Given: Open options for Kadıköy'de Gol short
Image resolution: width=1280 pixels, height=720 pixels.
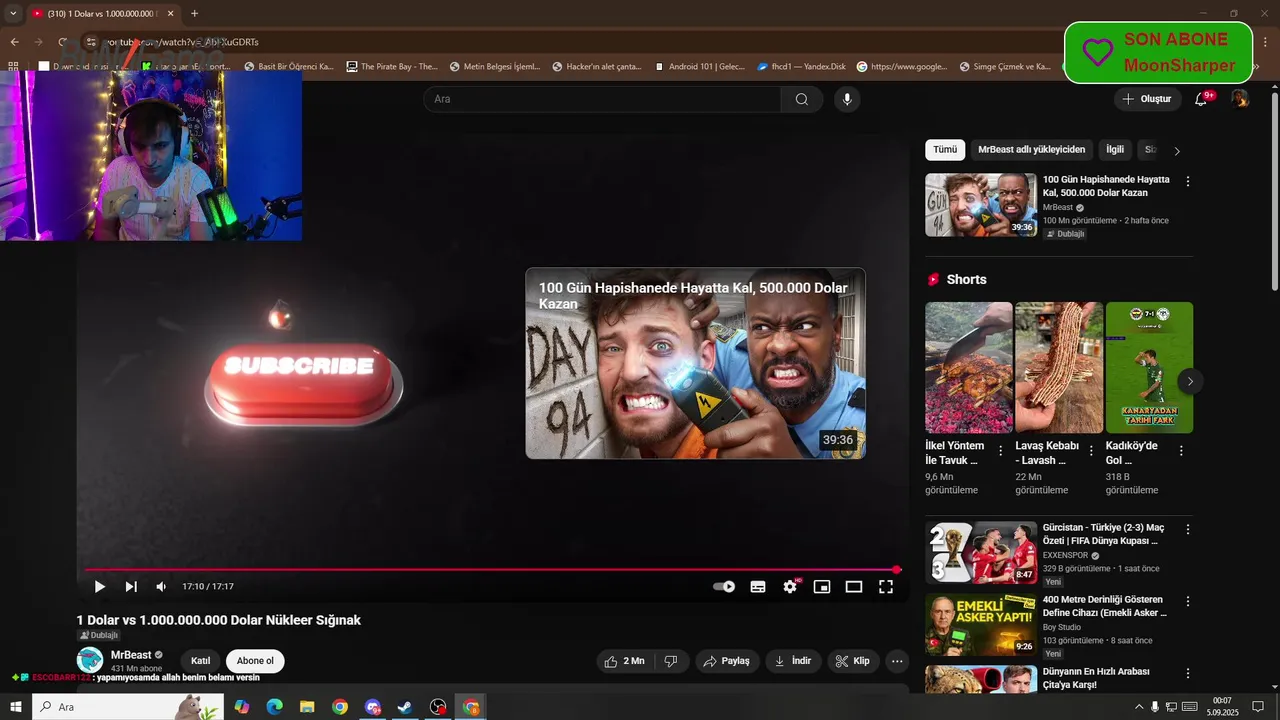Looking at the screenshot, I should coord(1181,451).
